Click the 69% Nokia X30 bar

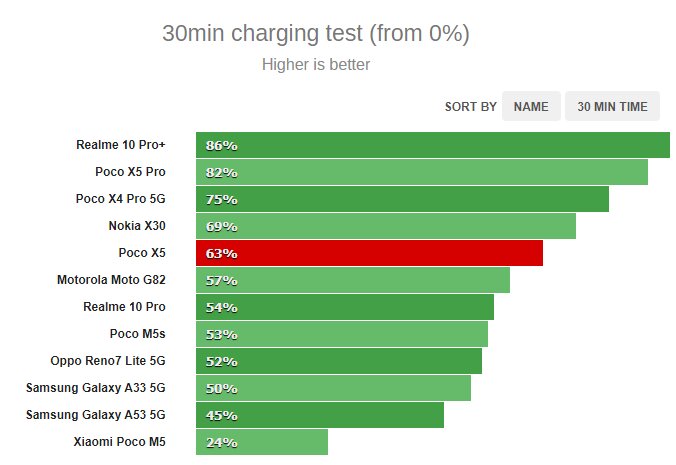(x=385, y=226)
